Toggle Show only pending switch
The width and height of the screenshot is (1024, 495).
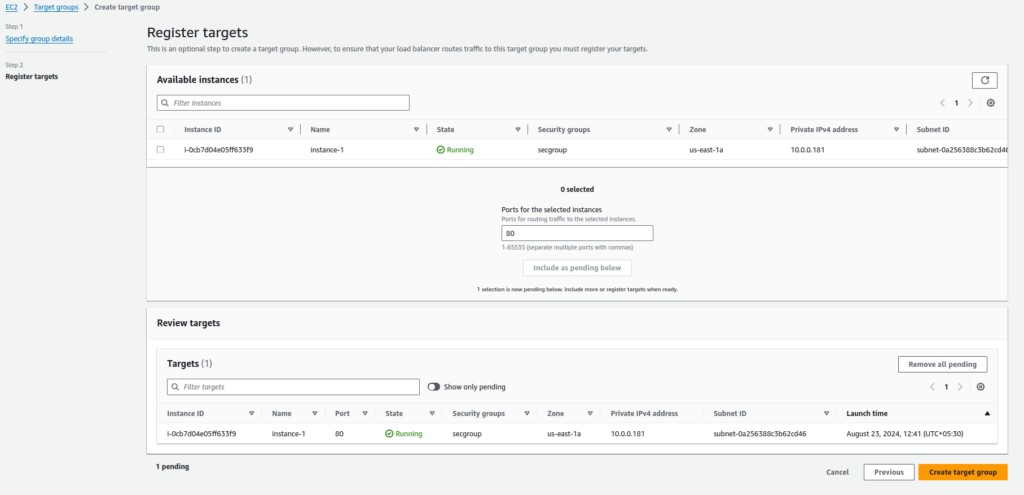click(x=434, y=387)
